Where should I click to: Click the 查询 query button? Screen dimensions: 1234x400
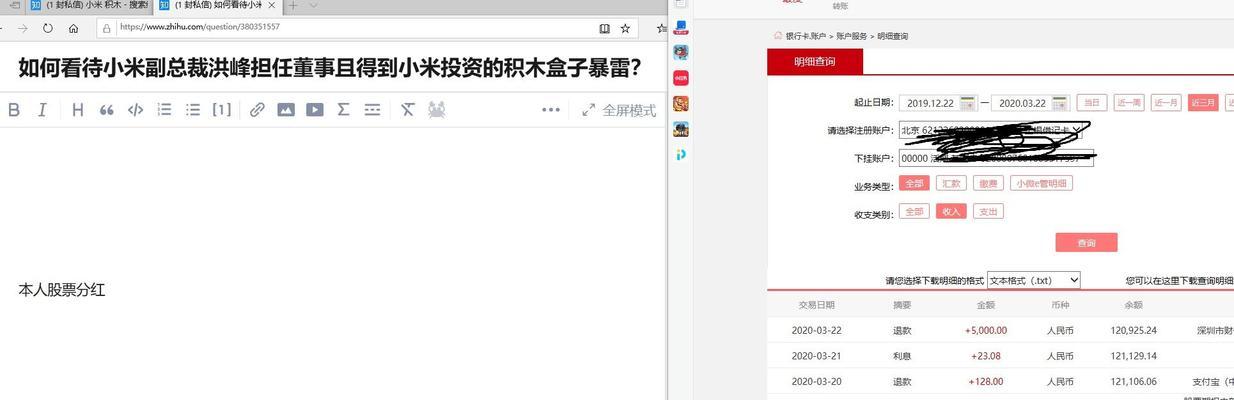click(x=1086, y=243)
